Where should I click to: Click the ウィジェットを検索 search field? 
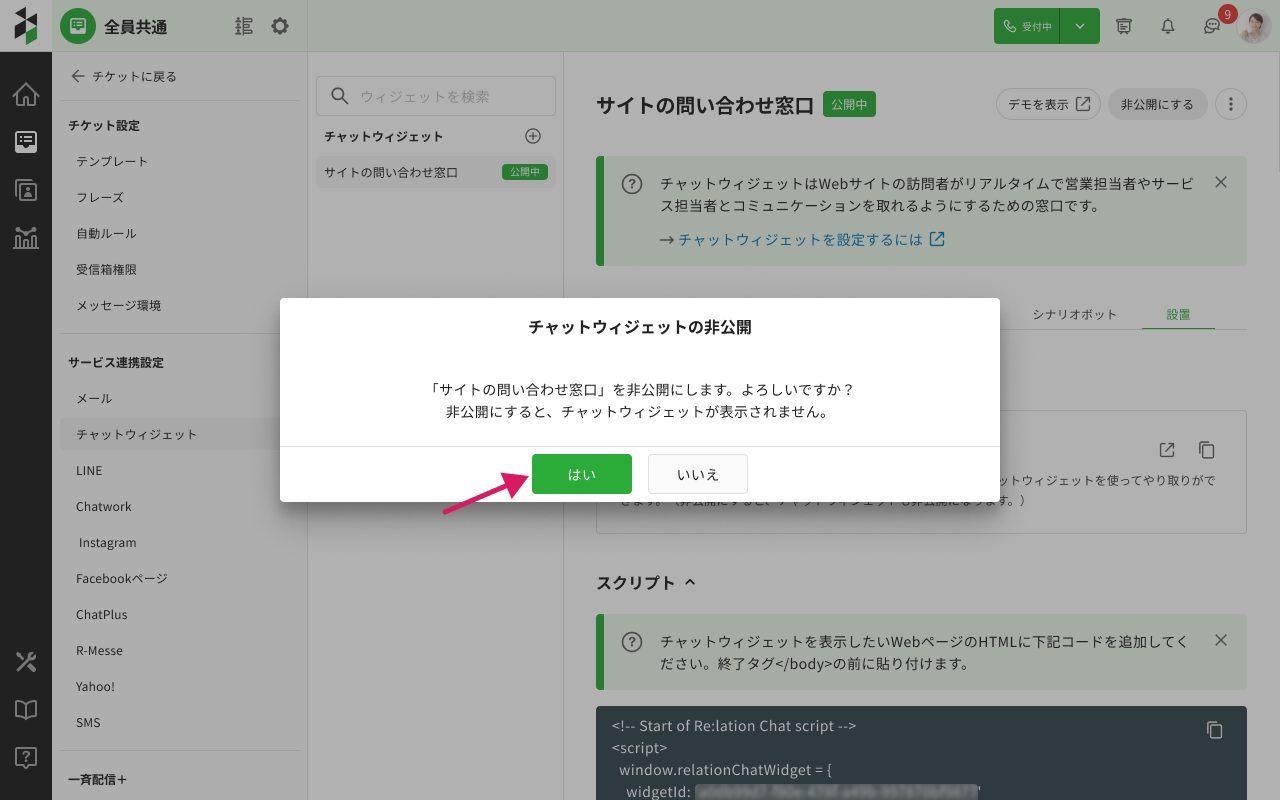pyautogui.click(x=436, y=96)
